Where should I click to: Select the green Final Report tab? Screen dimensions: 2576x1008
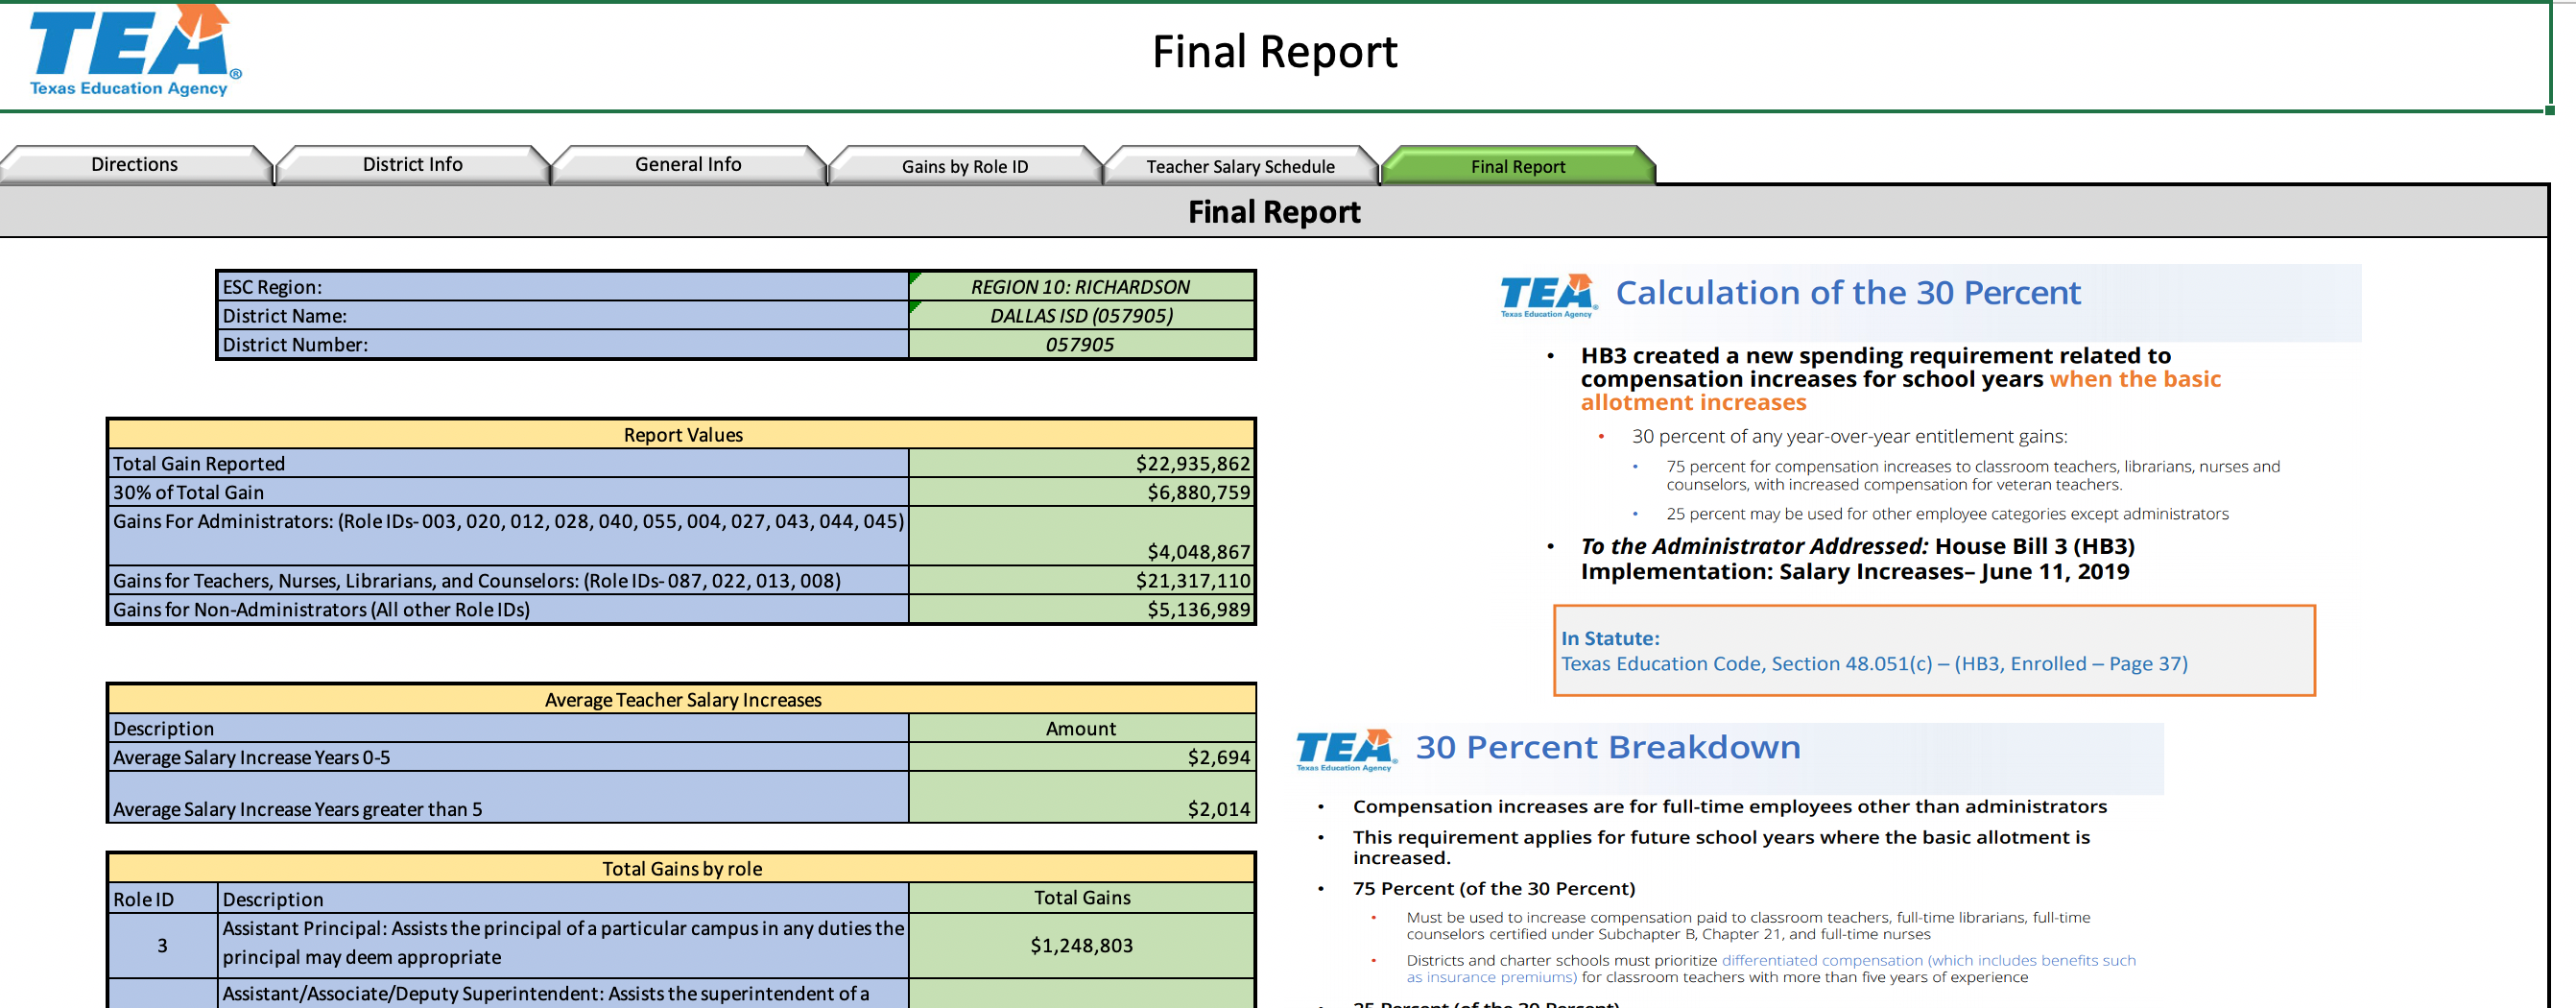[1517, 166]
